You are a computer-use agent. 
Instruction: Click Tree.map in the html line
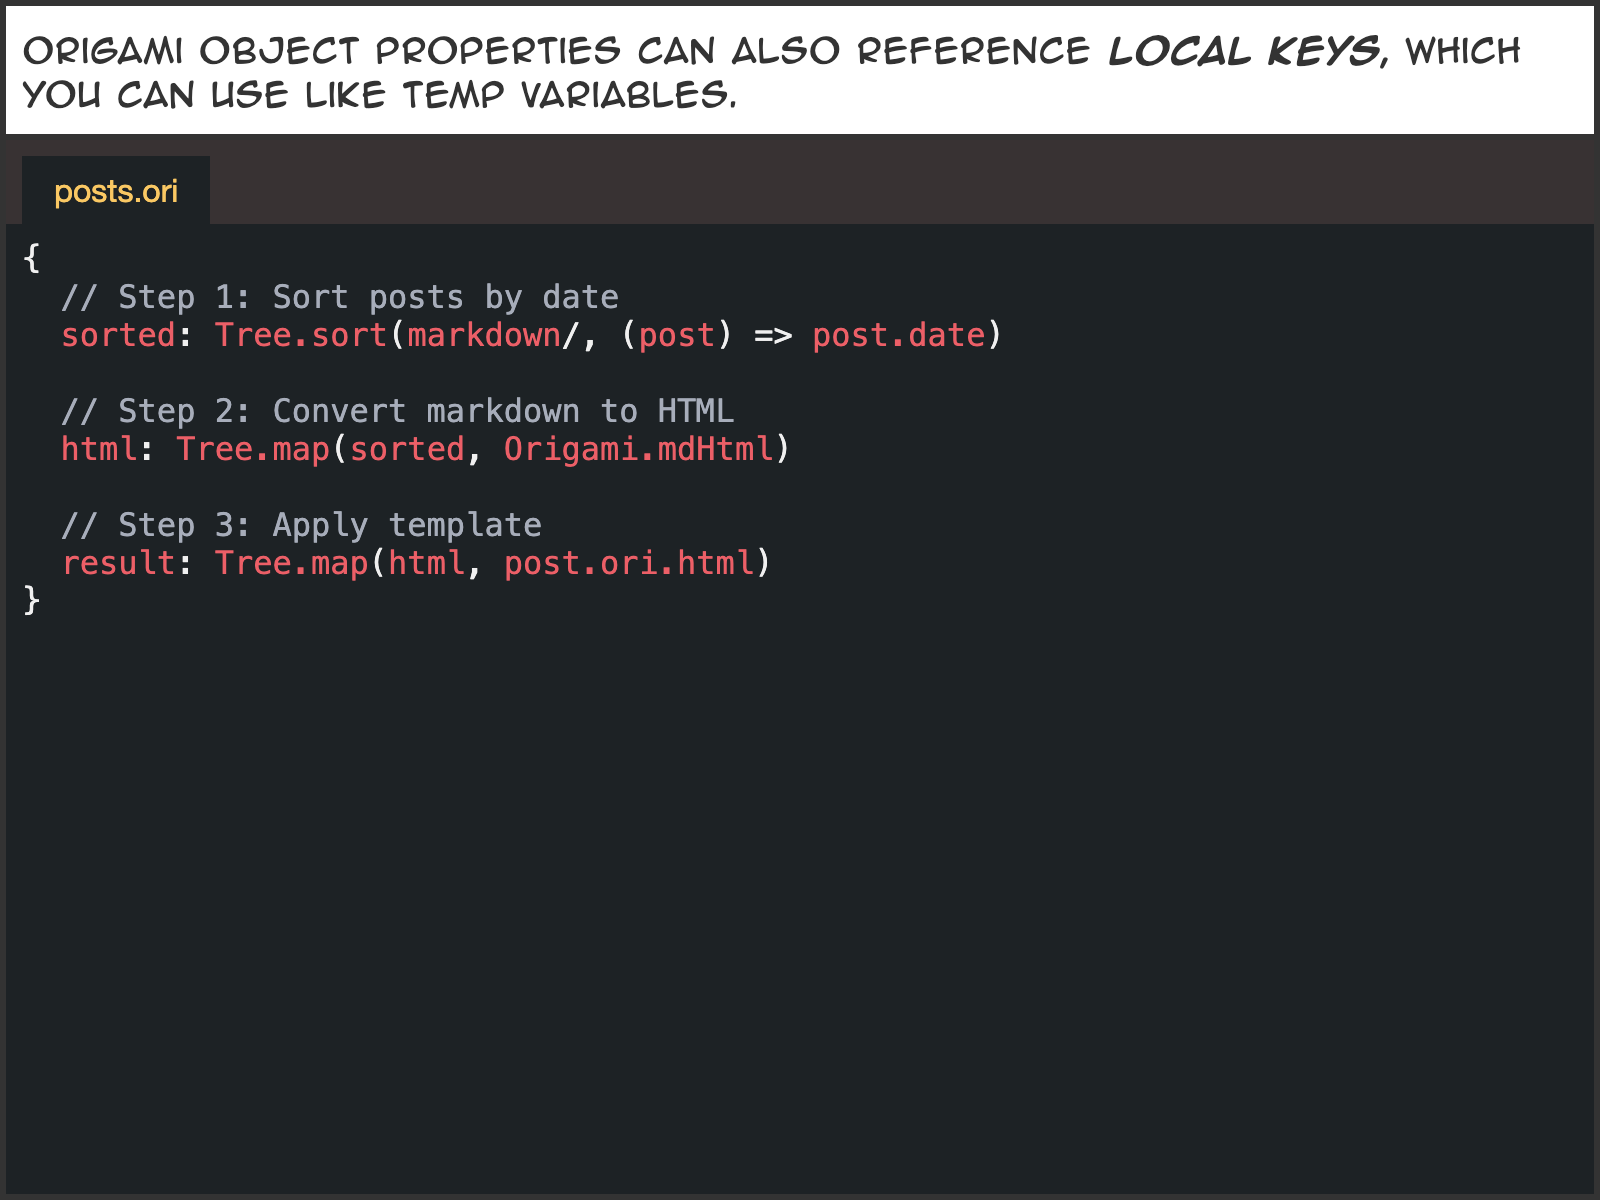point(253,449)
